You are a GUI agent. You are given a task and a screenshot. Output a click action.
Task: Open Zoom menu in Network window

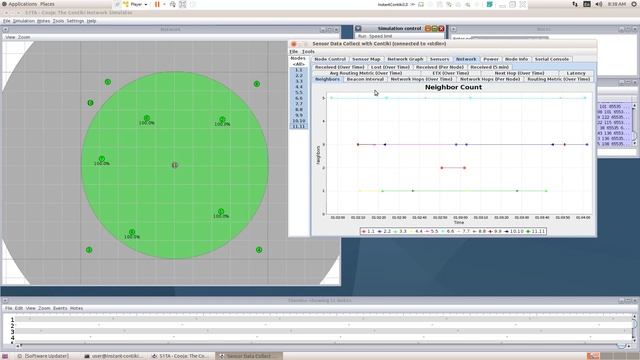click(x=24, y=37)
